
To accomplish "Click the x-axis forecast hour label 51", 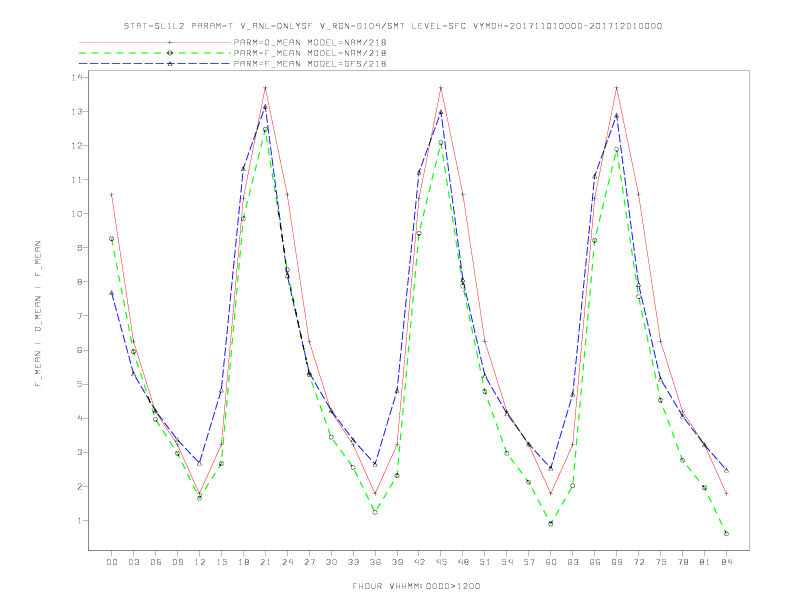I will point(485,562).
